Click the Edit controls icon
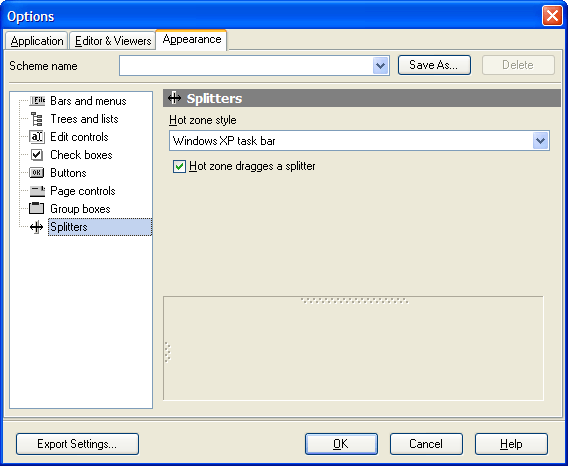Image resolution: width=568 pixels, height=466 pixels. [x=37, y=137]
